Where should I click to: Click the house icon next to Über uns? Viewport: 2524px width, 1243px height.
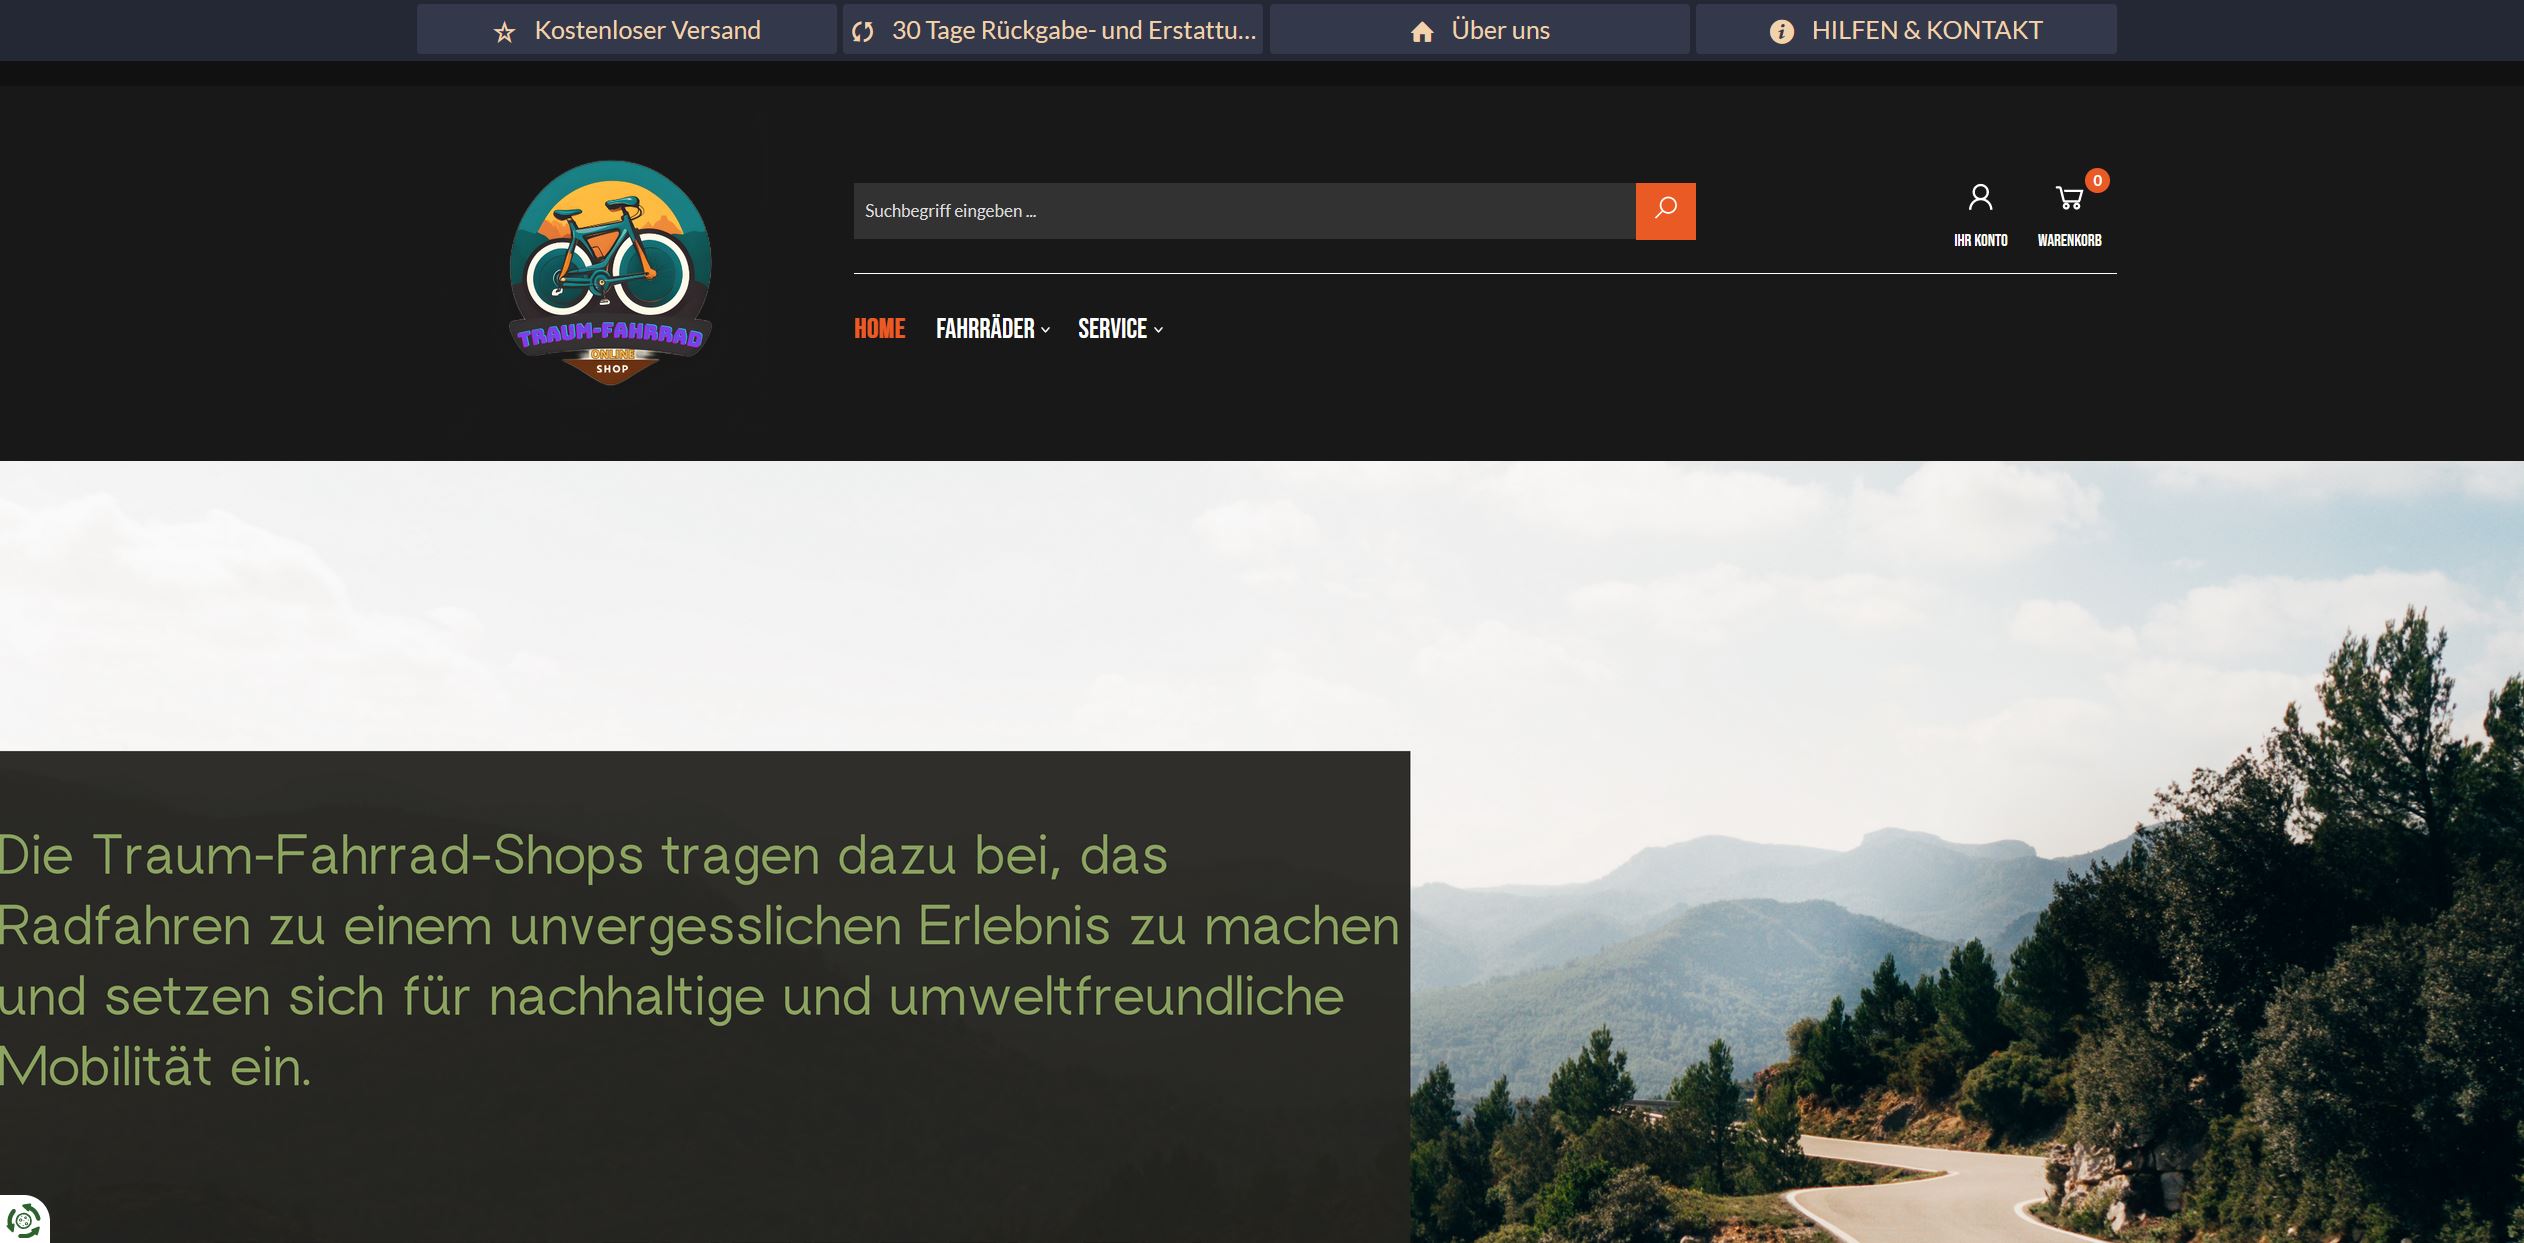point(1422,32)
